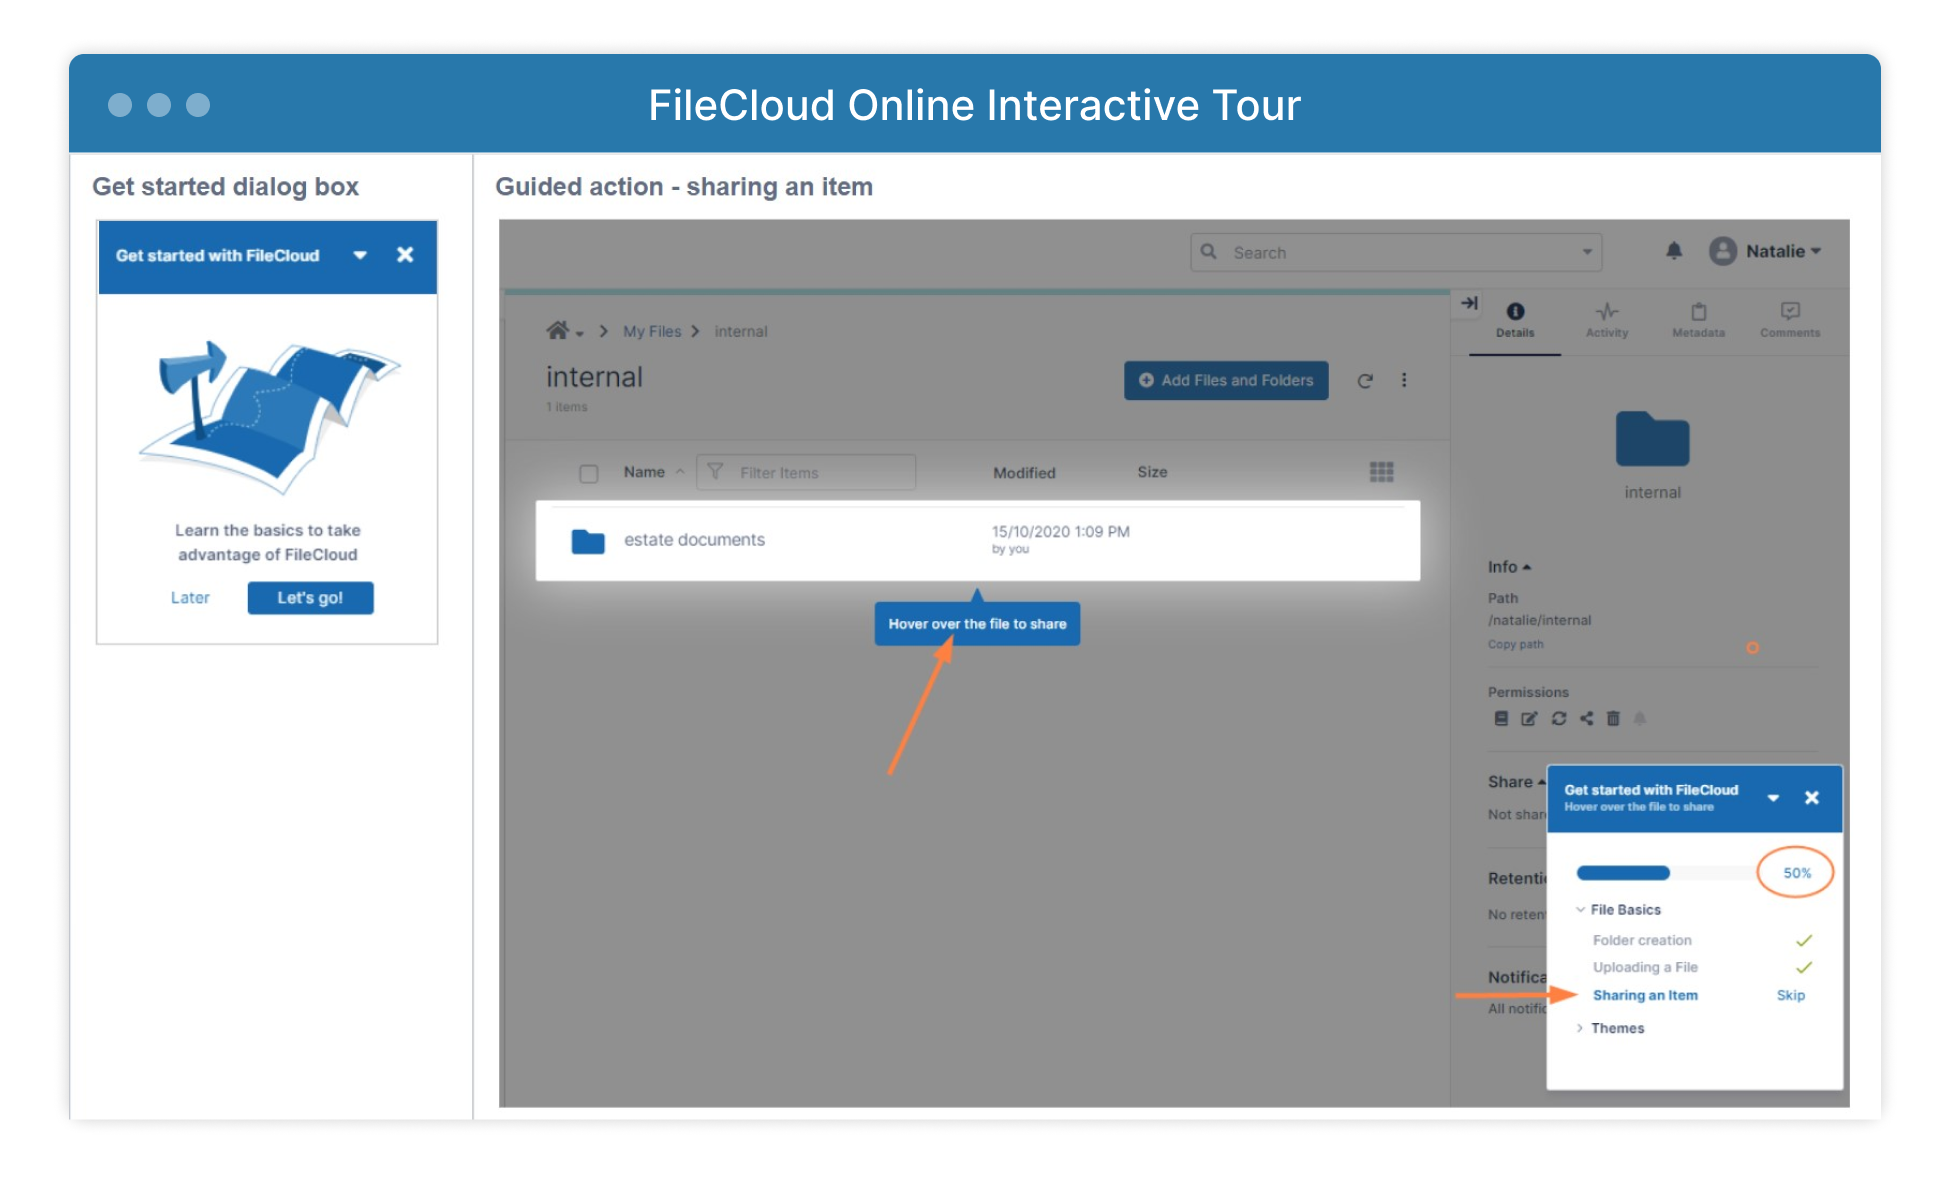
Task: Collapse the Get started dialog caret
Action: click(x=360, y=255)
